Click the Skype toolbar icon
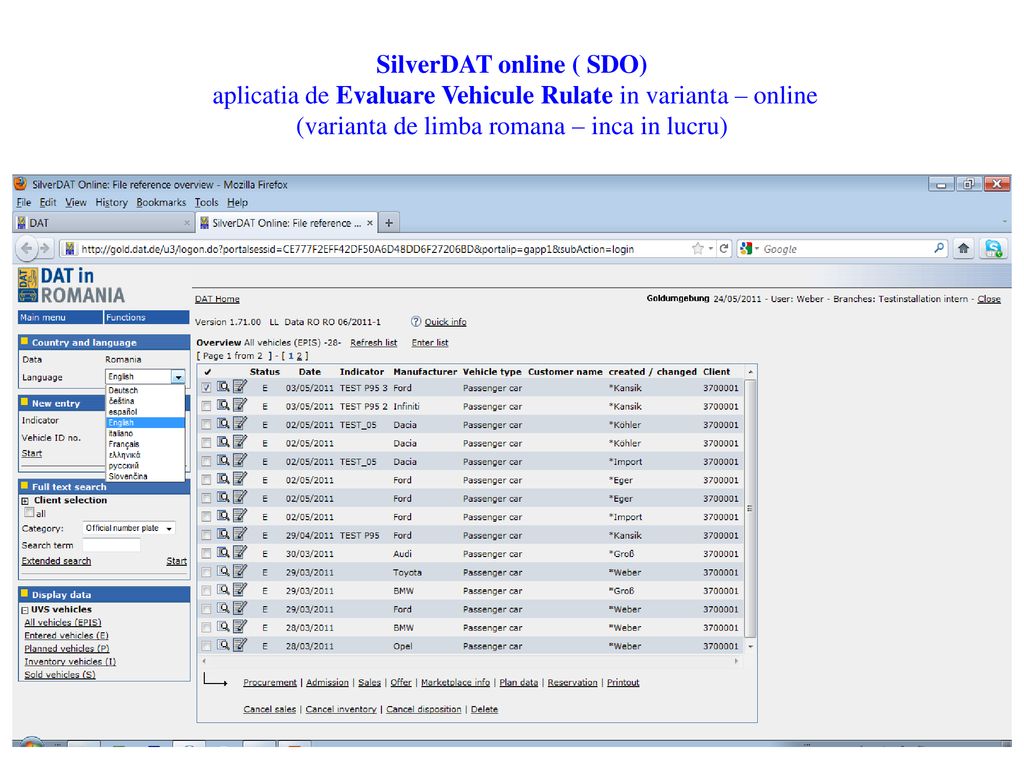Screen dimensions: 1024x768 [x=993, y=248]
